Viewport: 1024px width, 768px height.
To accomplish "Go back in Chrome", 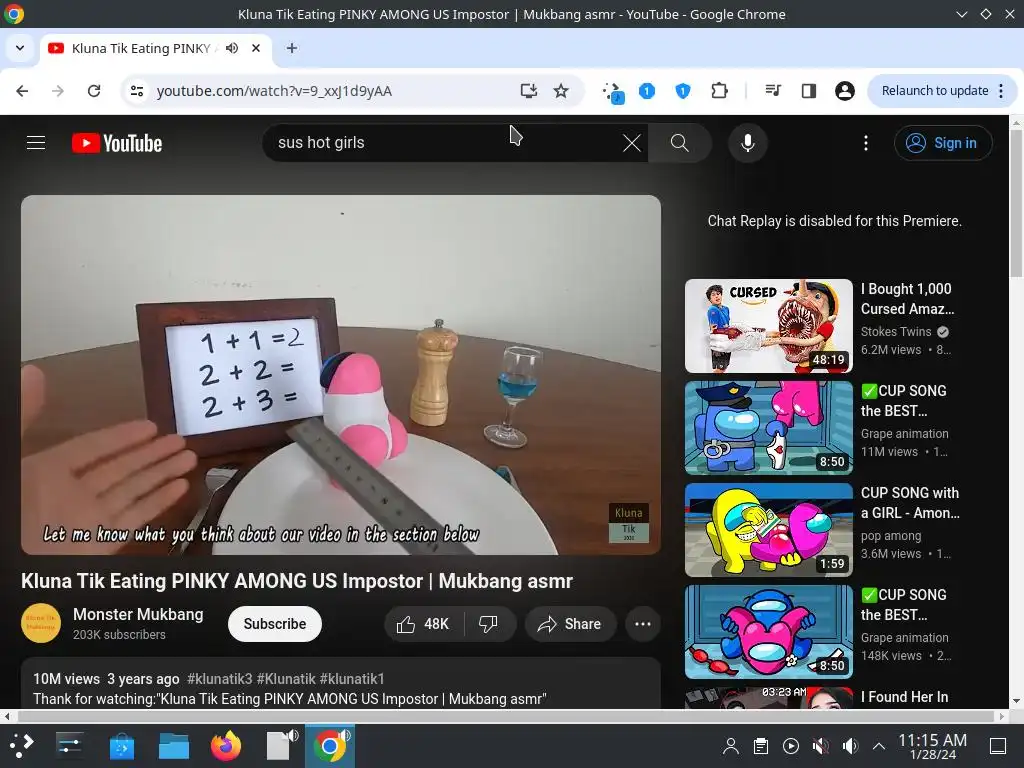I will [x=22, y=91].
